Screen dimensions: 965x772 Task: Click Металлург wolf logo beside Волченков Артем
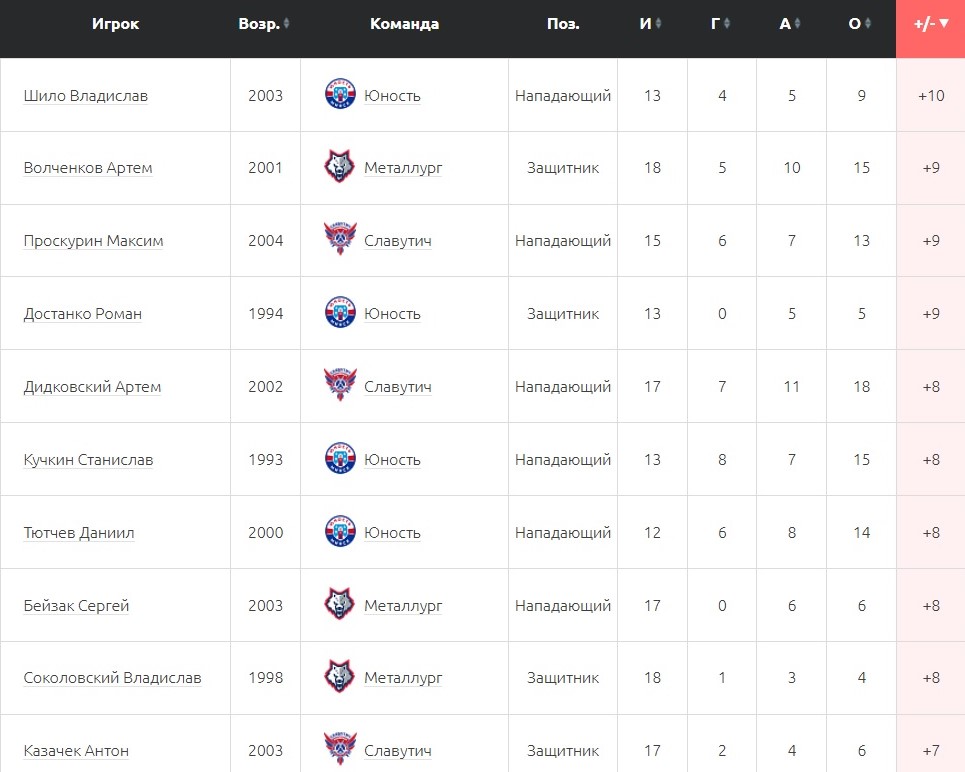340,168
